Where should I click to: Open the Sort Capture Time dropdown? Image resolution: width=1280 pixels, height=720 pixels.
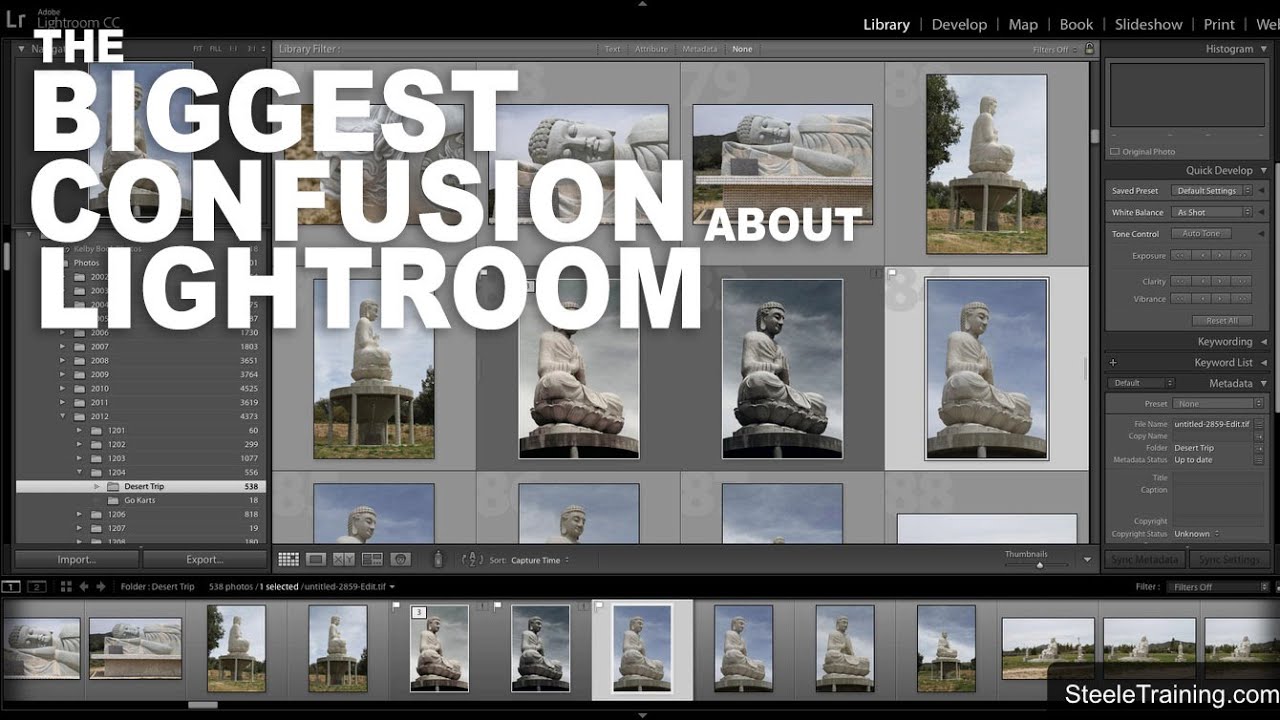coord(540,560)
